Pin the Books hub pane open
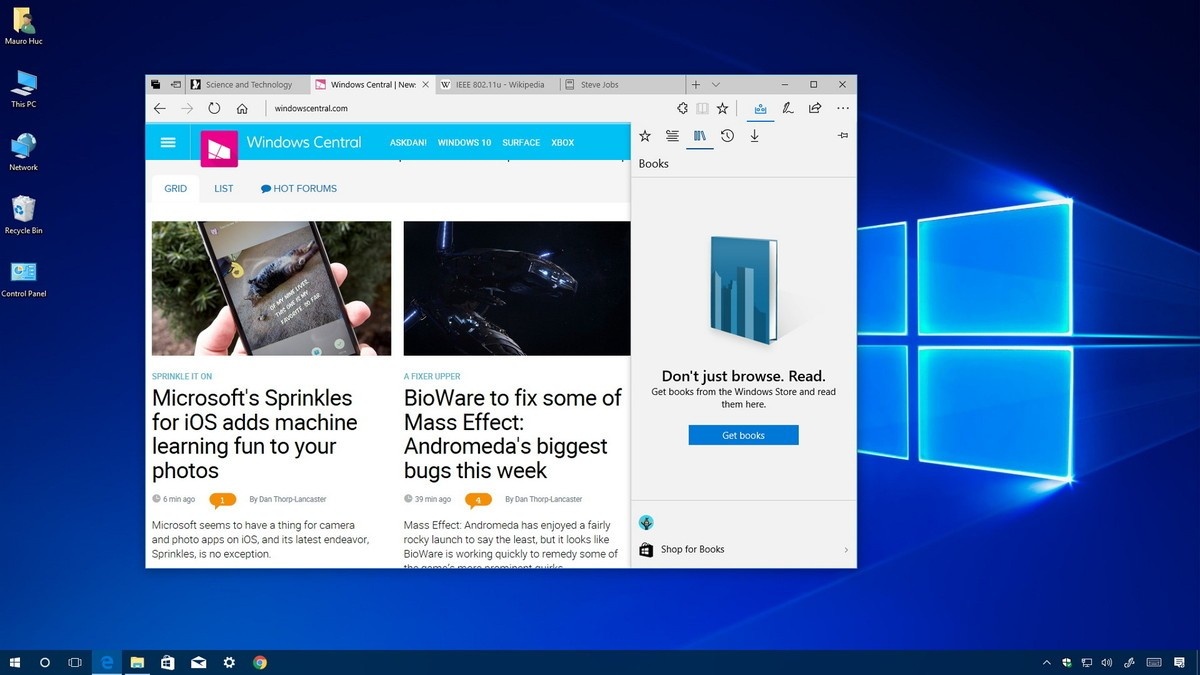Image resolution: width=1200 pixels, height=675 pixels. 842,135
